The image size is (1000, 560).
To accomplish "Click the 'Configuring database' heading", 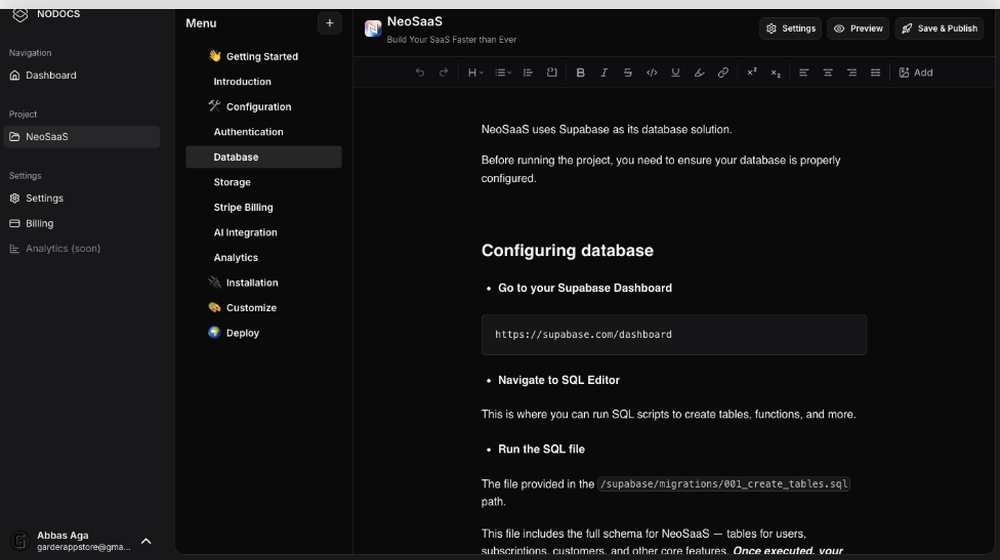I will (567, 251).
